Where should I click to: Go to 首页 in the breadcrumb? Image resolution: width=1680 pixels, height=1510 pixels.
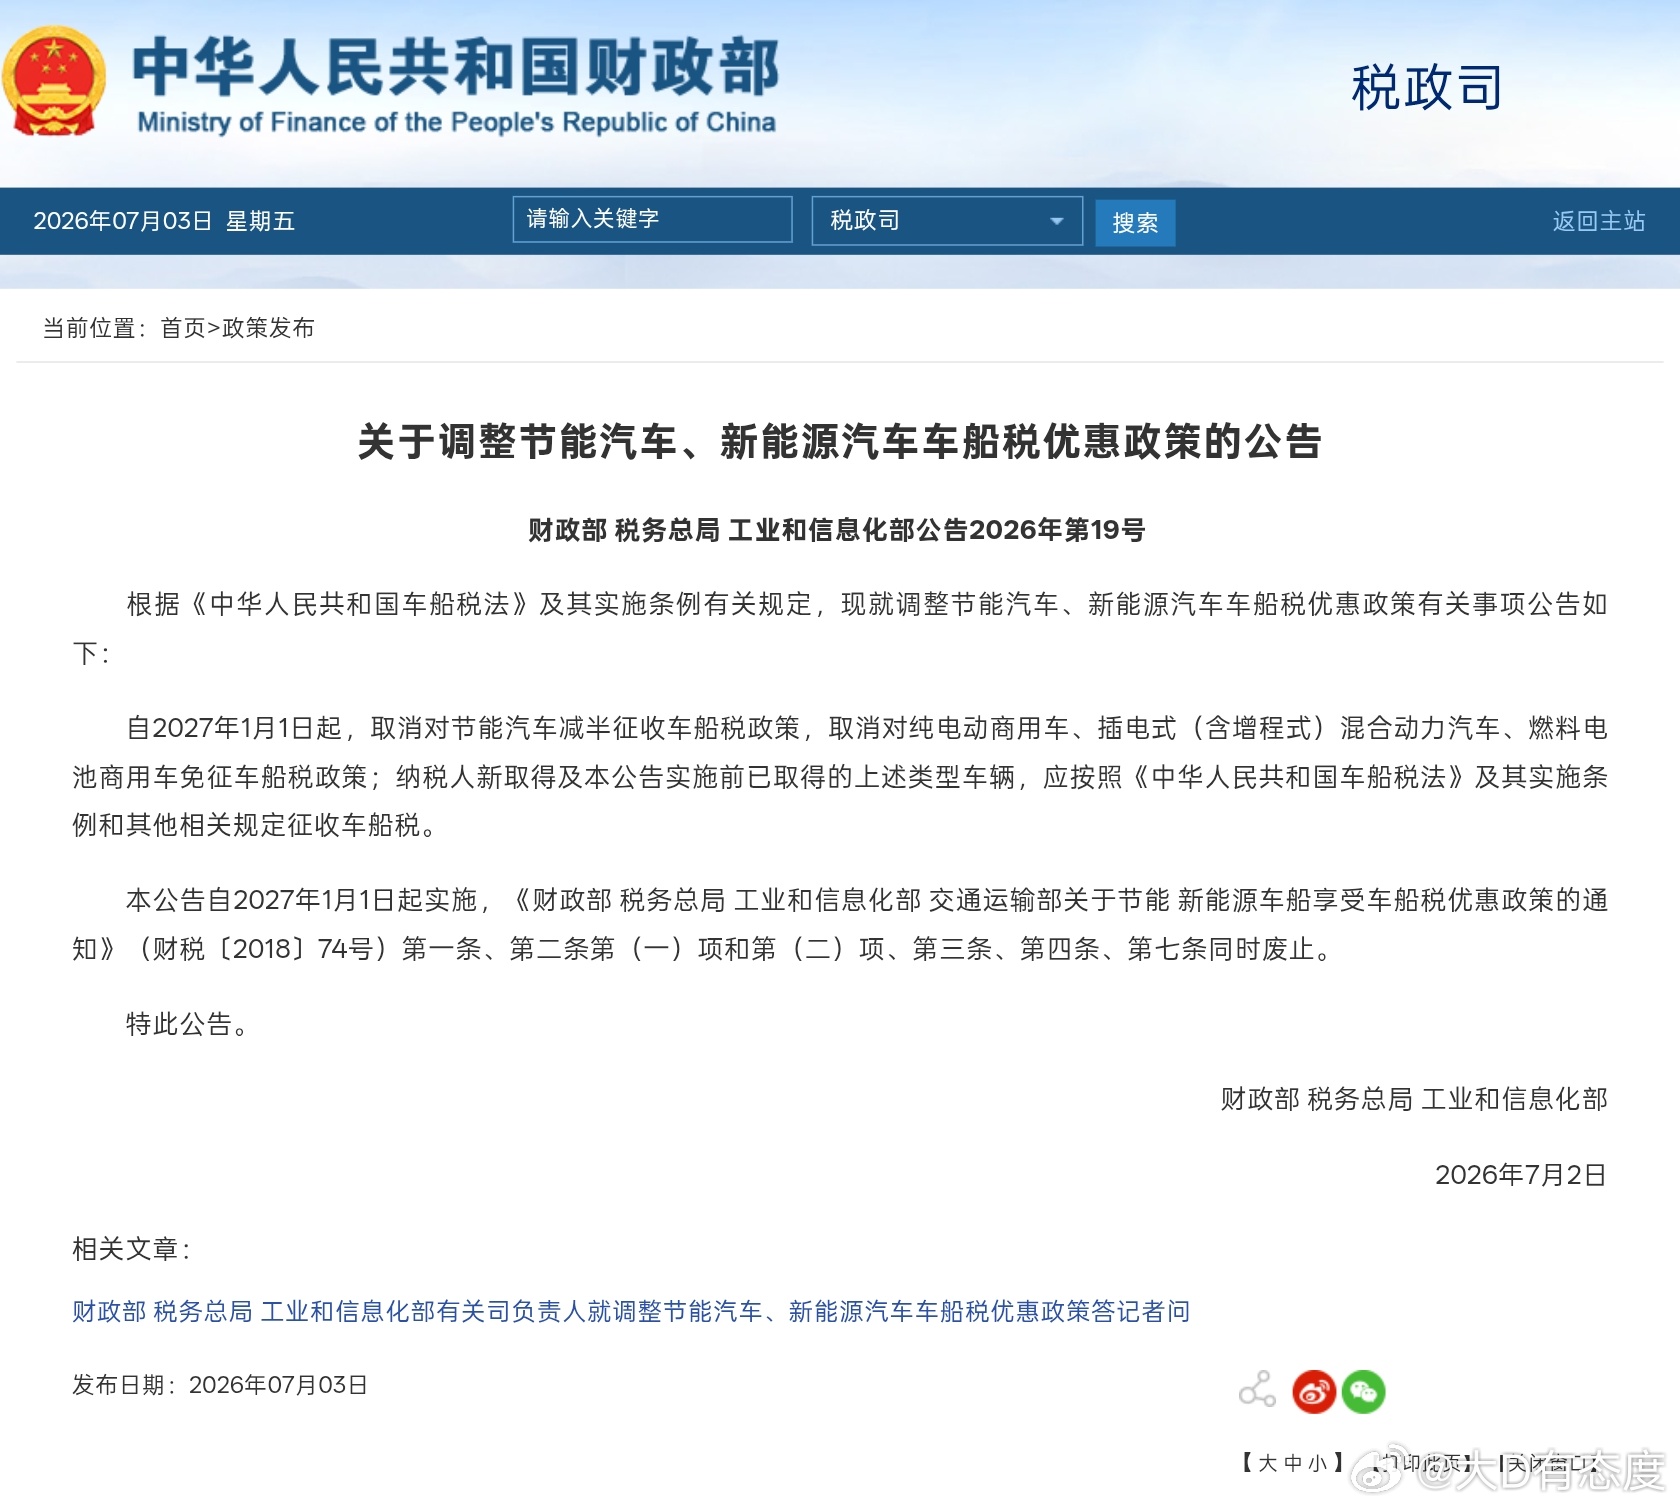(x=183, y=328)
